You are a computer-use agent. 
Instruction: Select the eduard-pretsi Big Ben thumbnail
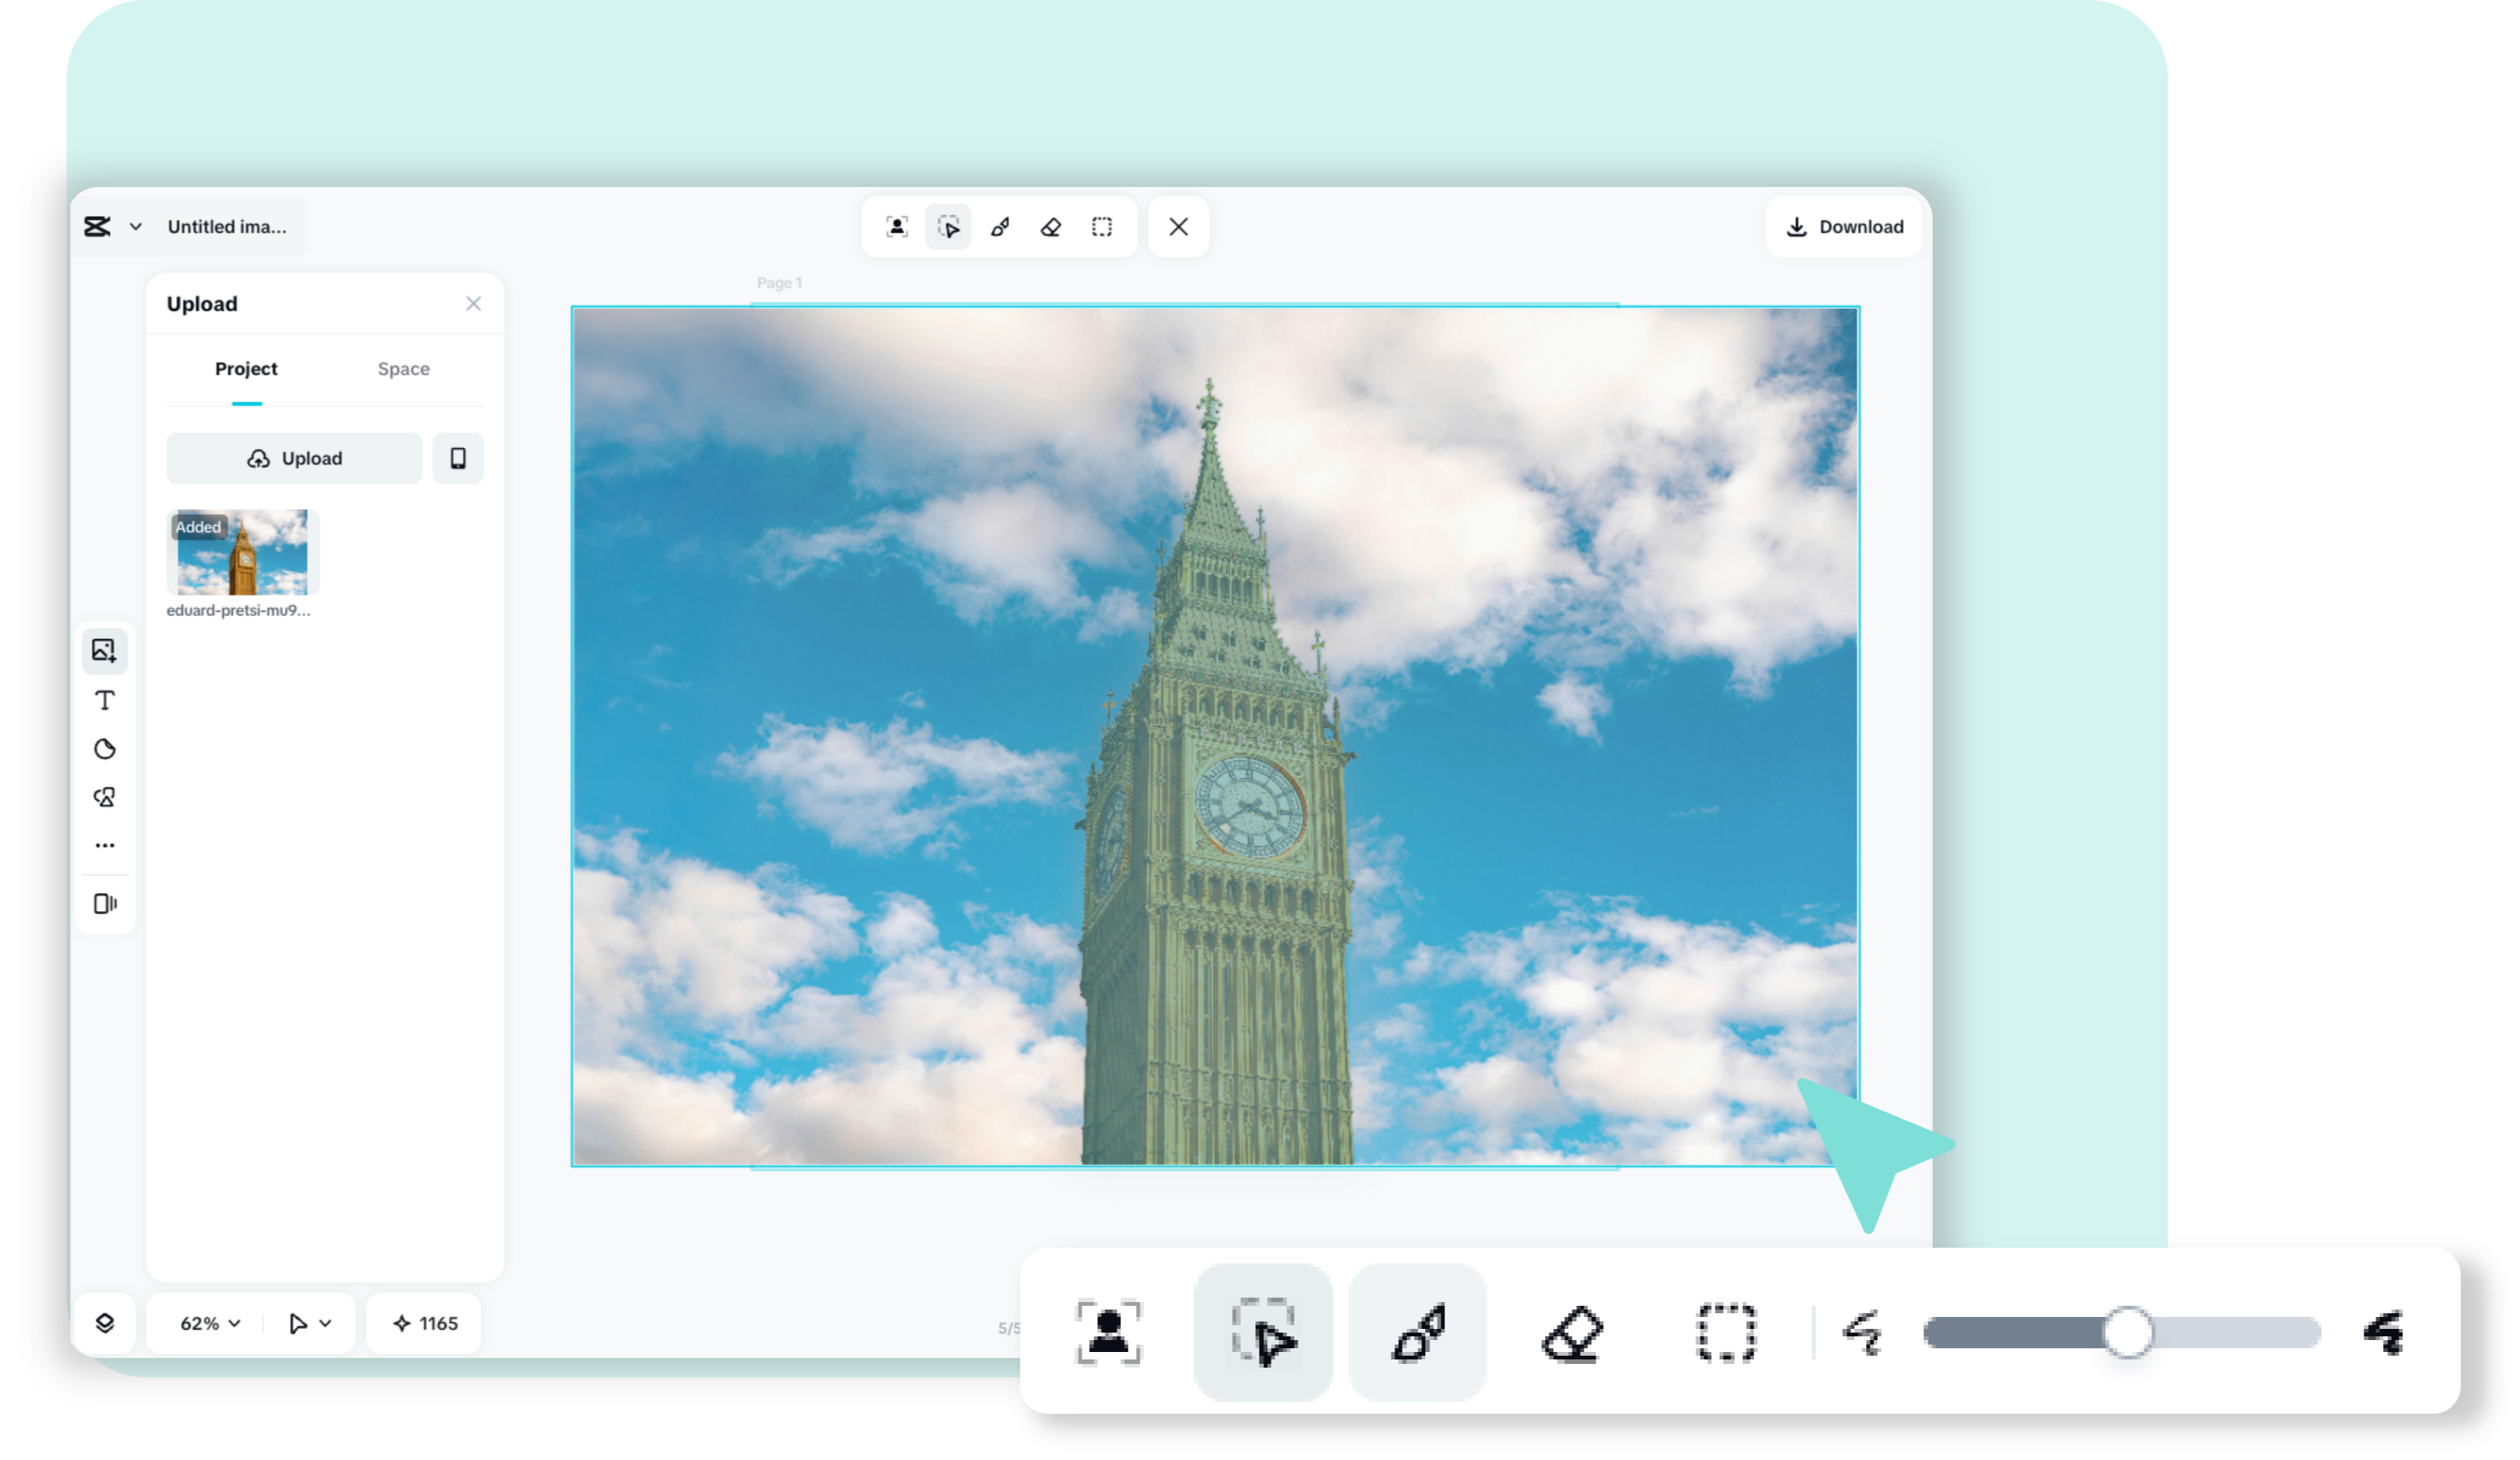(x=241, y=551)
